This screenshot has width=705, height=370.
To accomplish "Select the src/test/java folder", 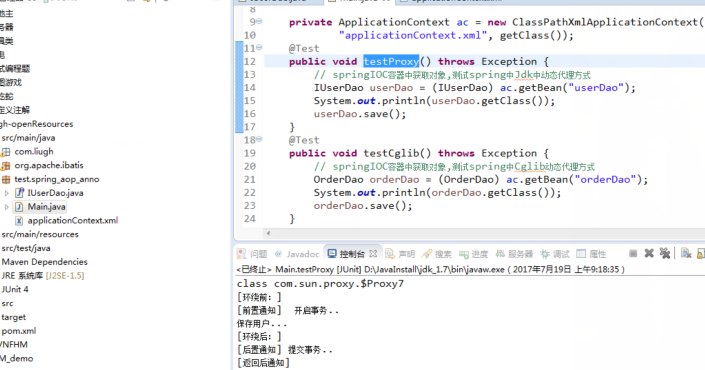I will 26,248.
